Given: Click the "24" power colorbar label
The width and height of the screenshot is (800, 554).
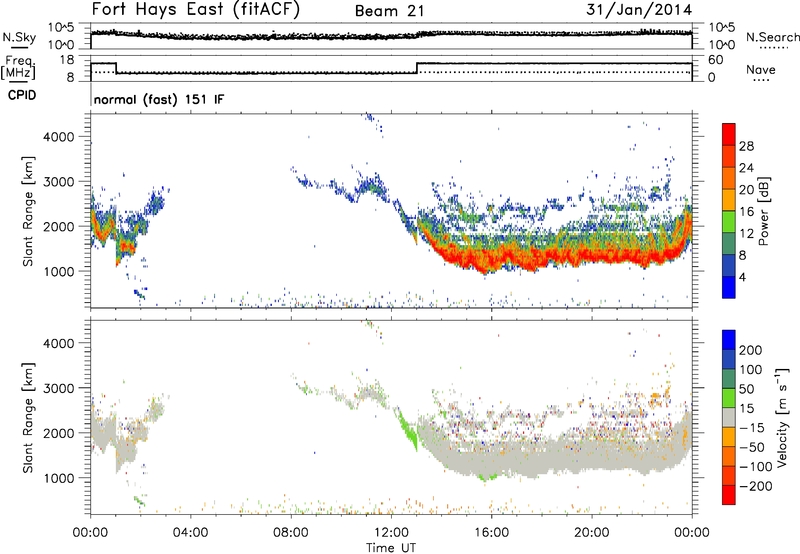Looking at the screenshot, I should coord(746,168).
